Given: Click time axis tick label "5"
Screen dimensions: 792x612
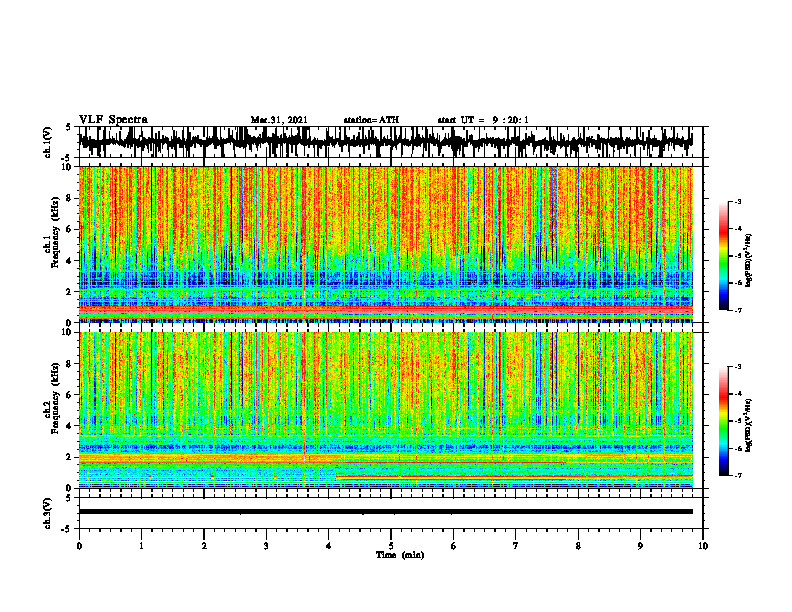Looking at the screenshot, I should [x=391, y=546].
